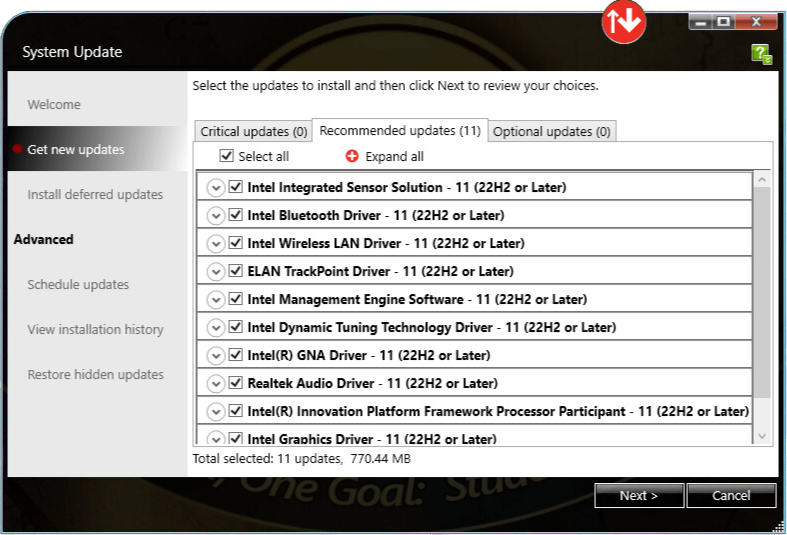Uncheck ELAN TrackPoint Driver update

tap(235, 271)
